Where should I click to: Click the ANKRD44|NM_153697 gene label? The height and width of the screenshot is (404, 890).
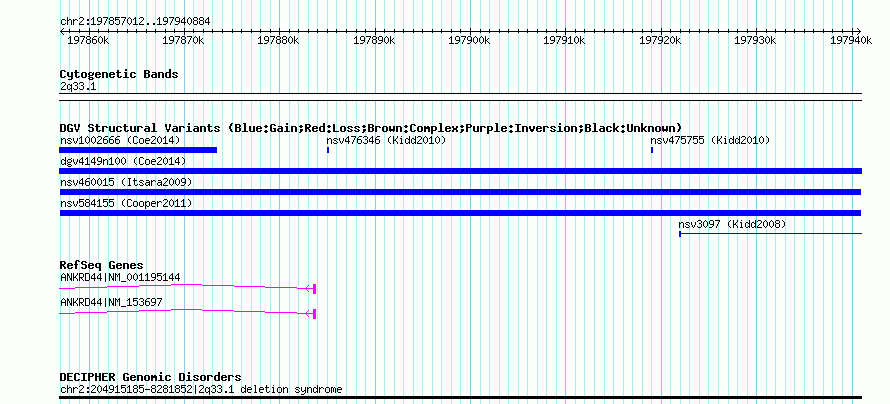[x=111, y=302]
